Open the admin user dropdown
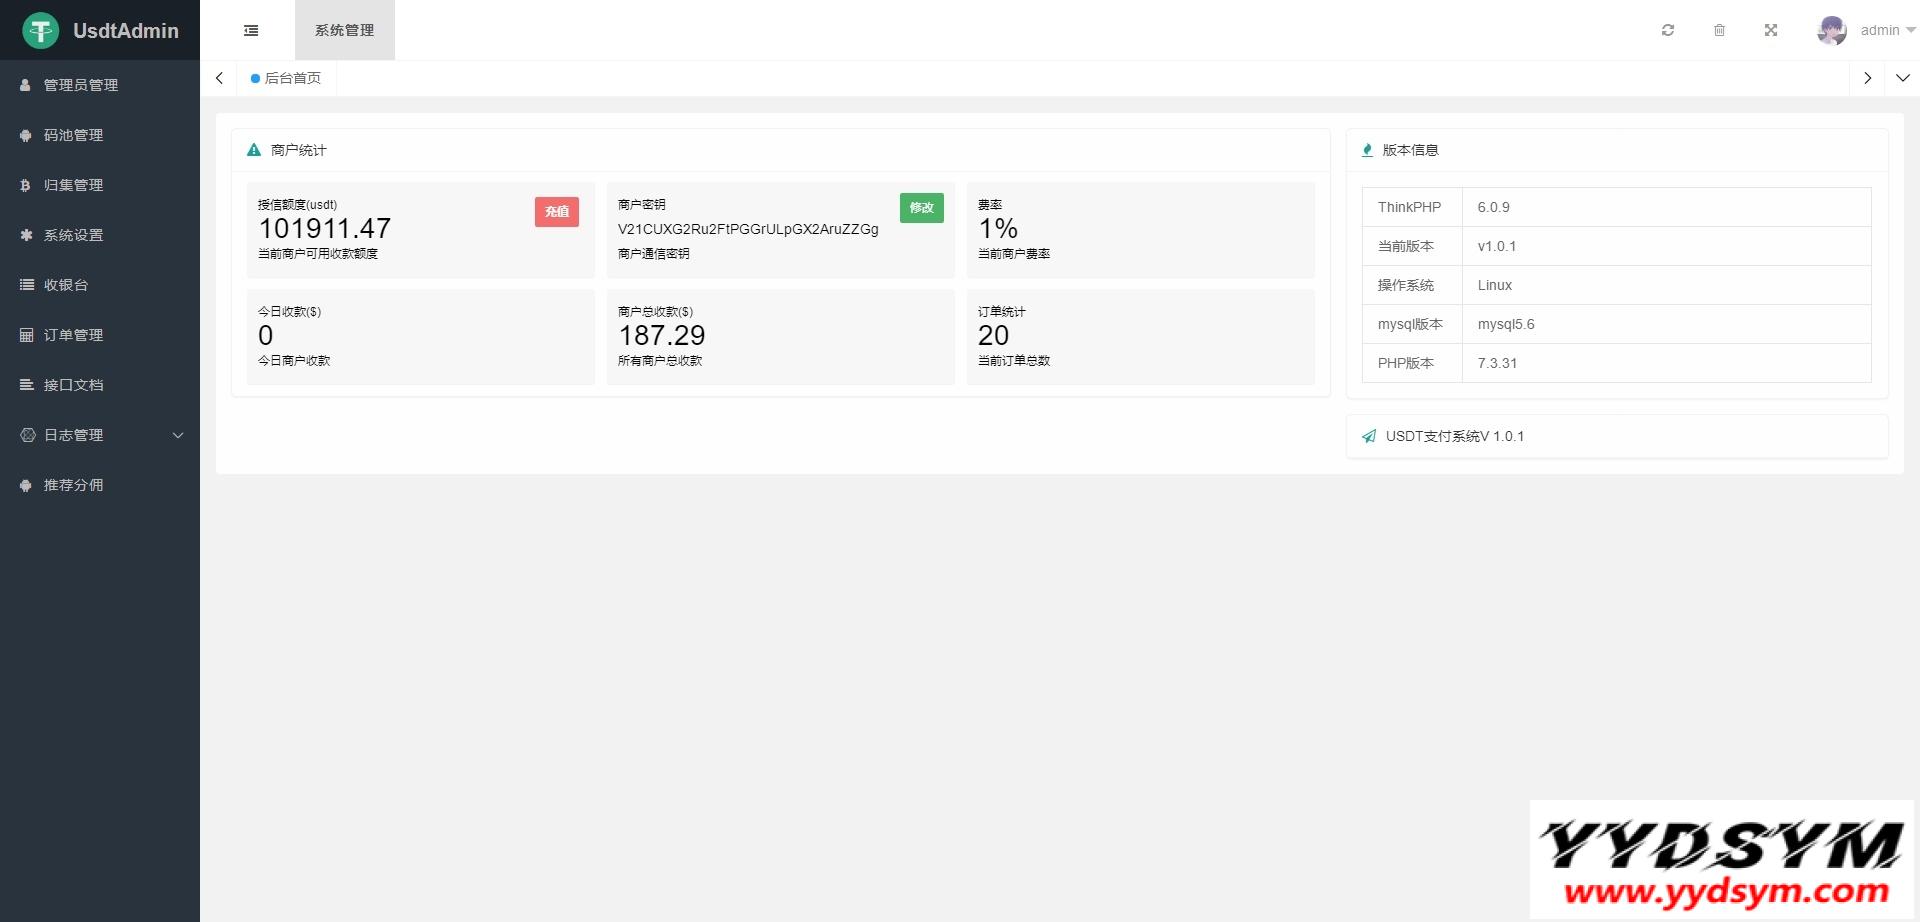This screenshot has width=1920, height=922. (1886, 31)
